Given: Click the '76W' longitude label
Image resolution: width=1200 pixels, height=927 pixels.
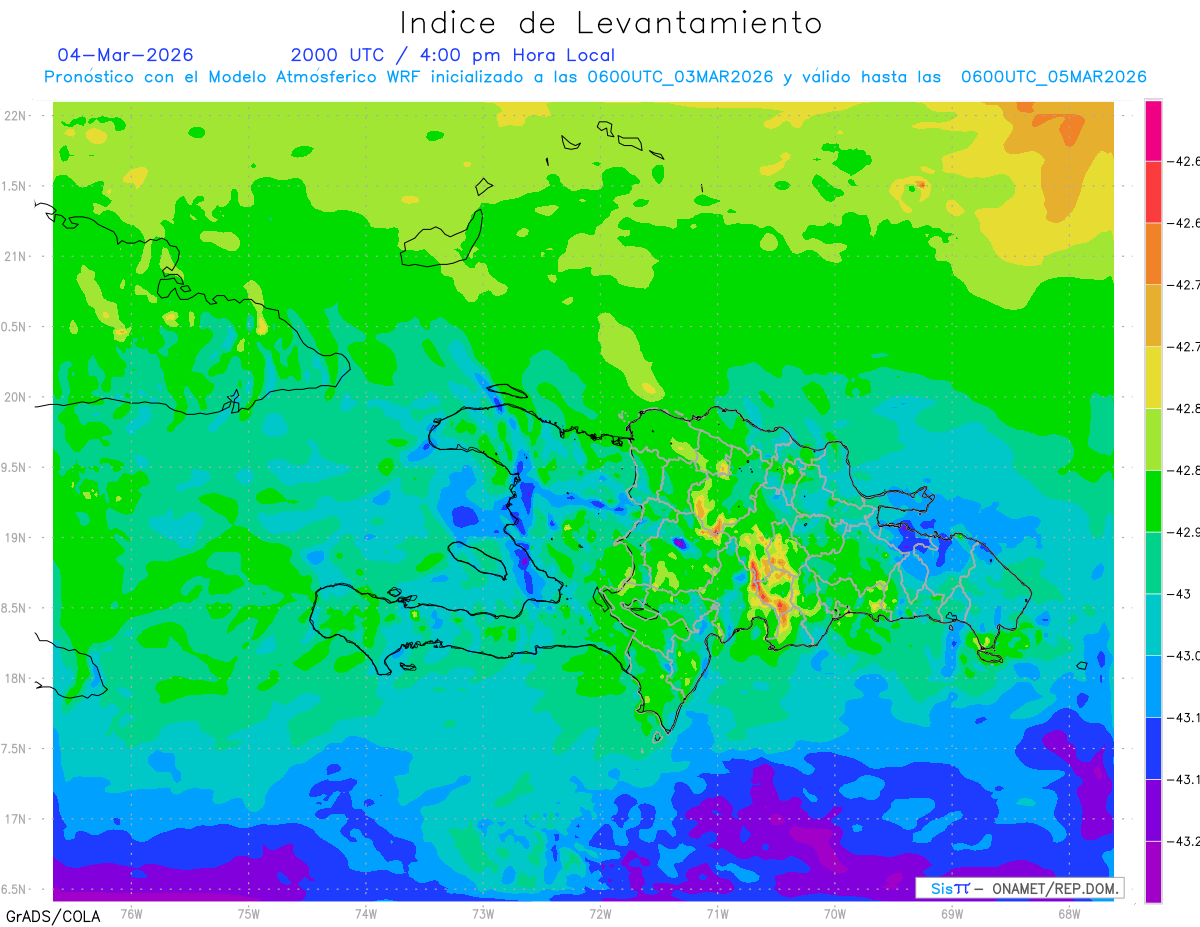Looking at the screenshot, I should pos(131,913).
